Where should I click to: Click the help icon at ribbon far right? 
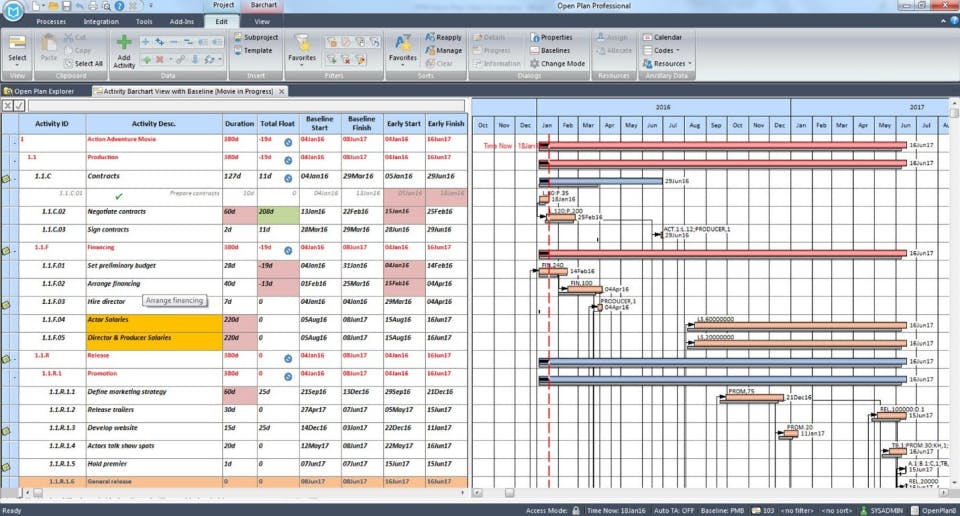click(x=954, y=21)
